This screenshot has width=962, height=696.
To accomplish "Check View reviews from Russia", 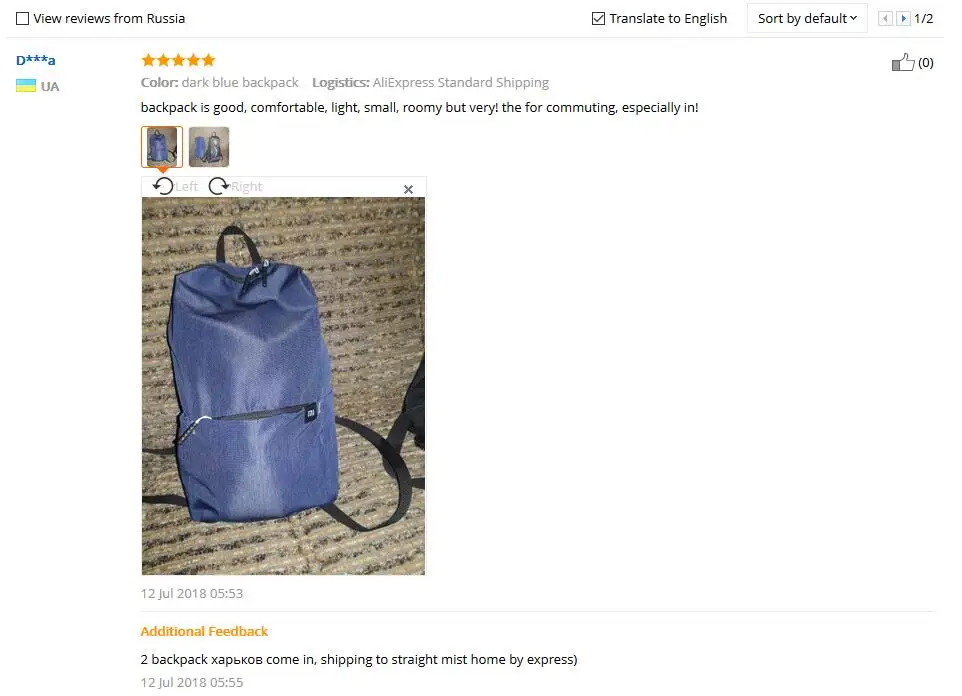I will [x=23, y=18].
